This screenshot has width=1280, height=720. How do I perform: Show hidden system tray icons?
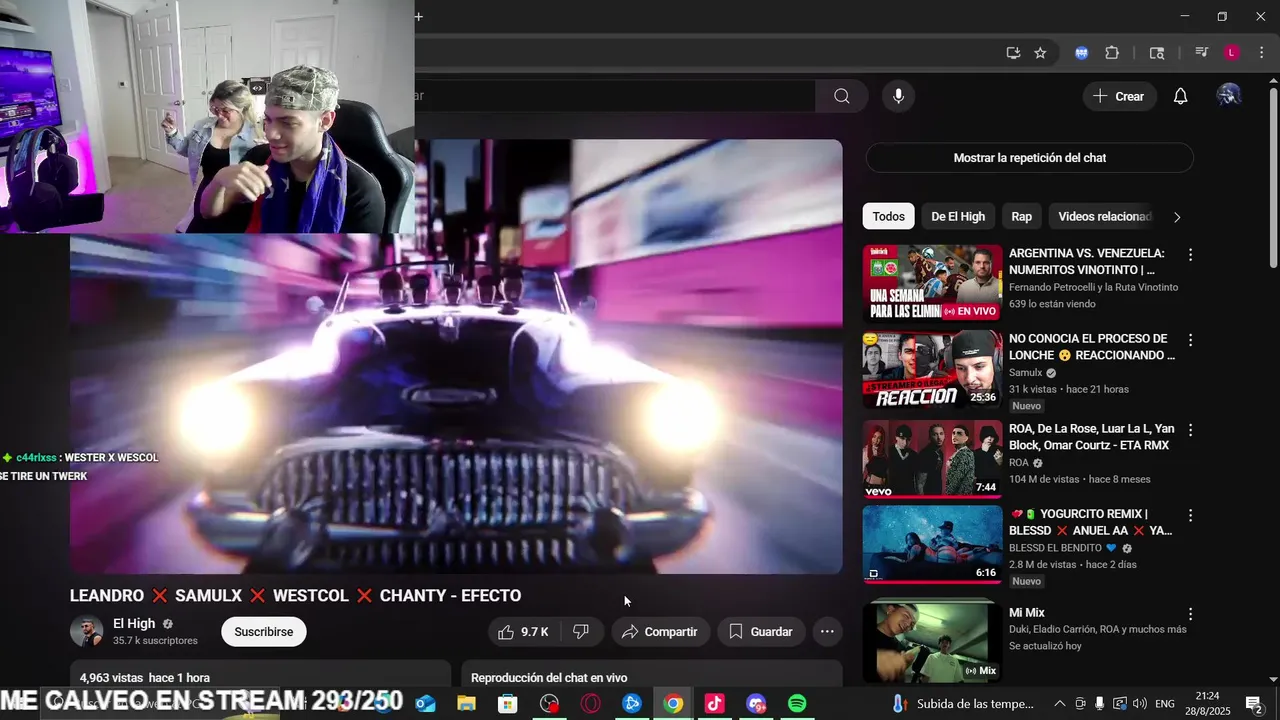tap(1059, 704)
